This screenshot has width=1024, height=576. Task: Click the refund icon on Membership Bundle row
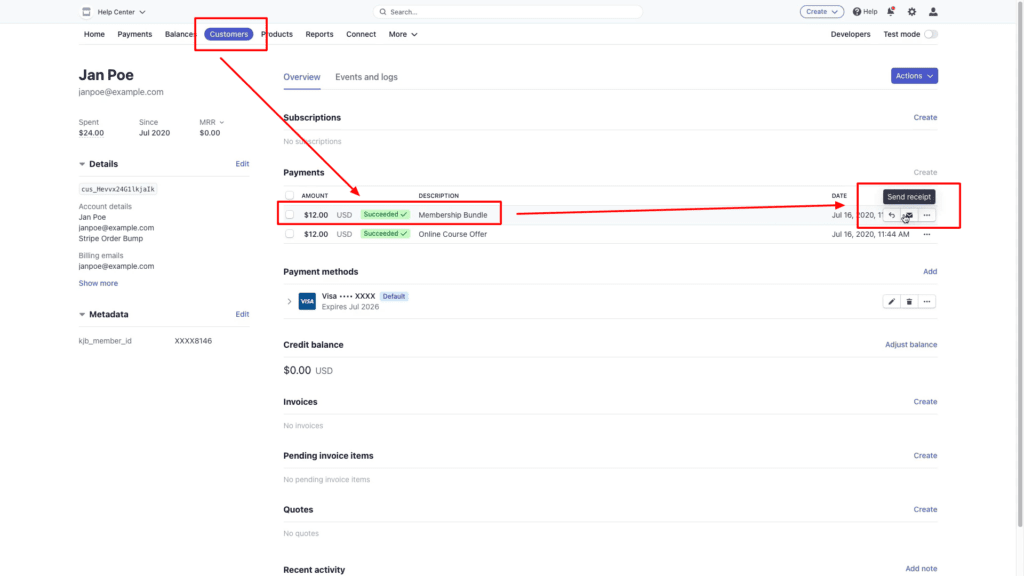(x=891, y=215)
